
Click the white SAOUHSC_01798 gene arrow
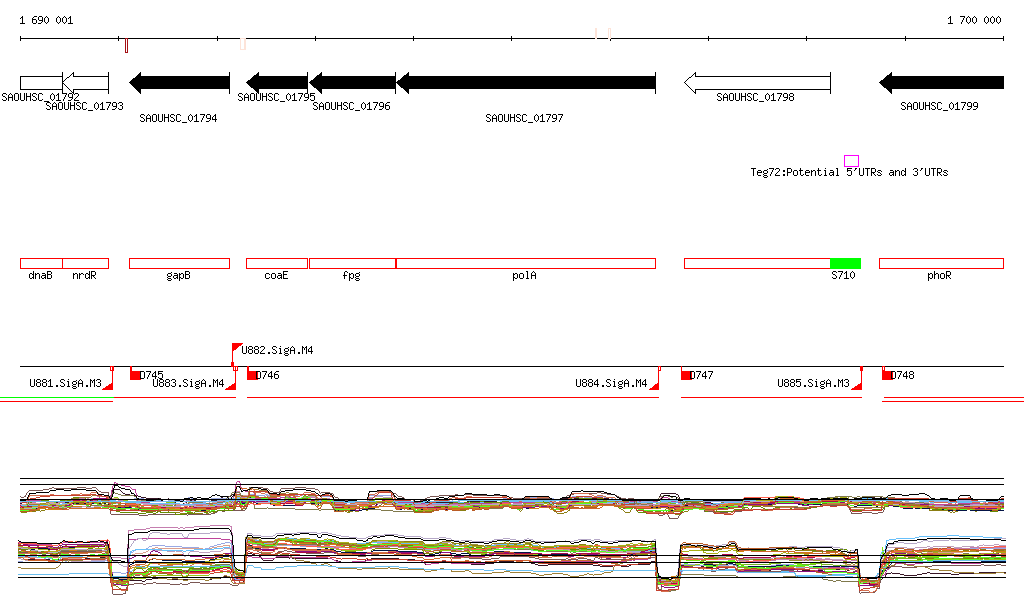coord(758,83)
